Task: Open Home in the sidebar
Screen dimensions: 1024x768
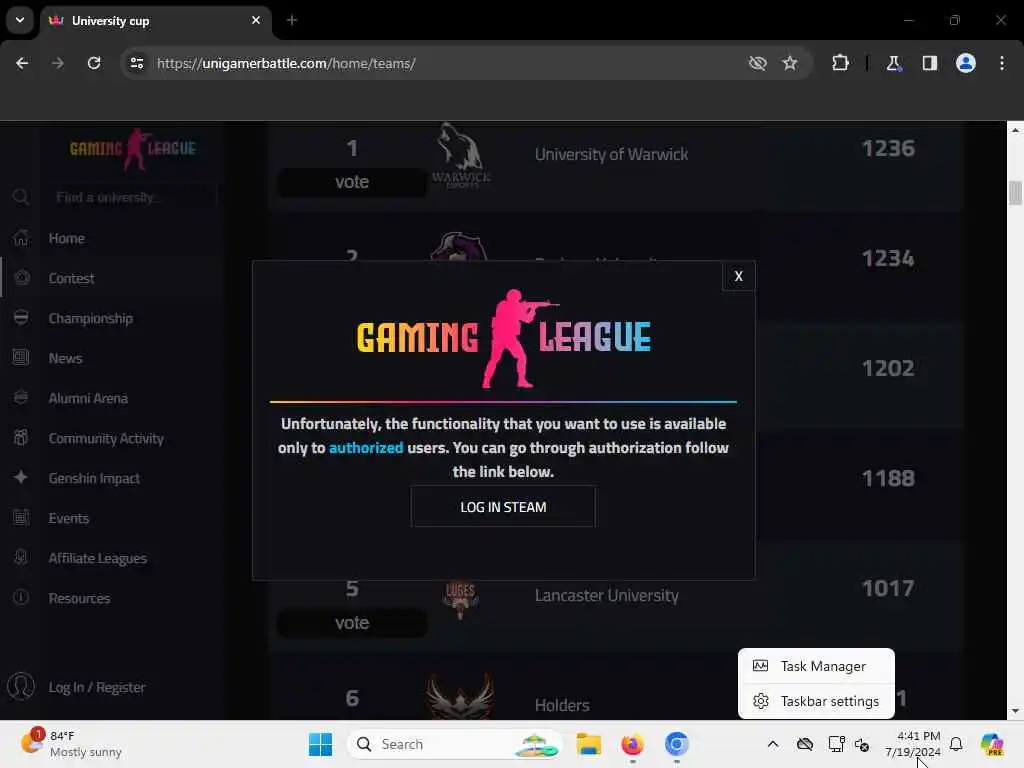Action: (66, 238)
